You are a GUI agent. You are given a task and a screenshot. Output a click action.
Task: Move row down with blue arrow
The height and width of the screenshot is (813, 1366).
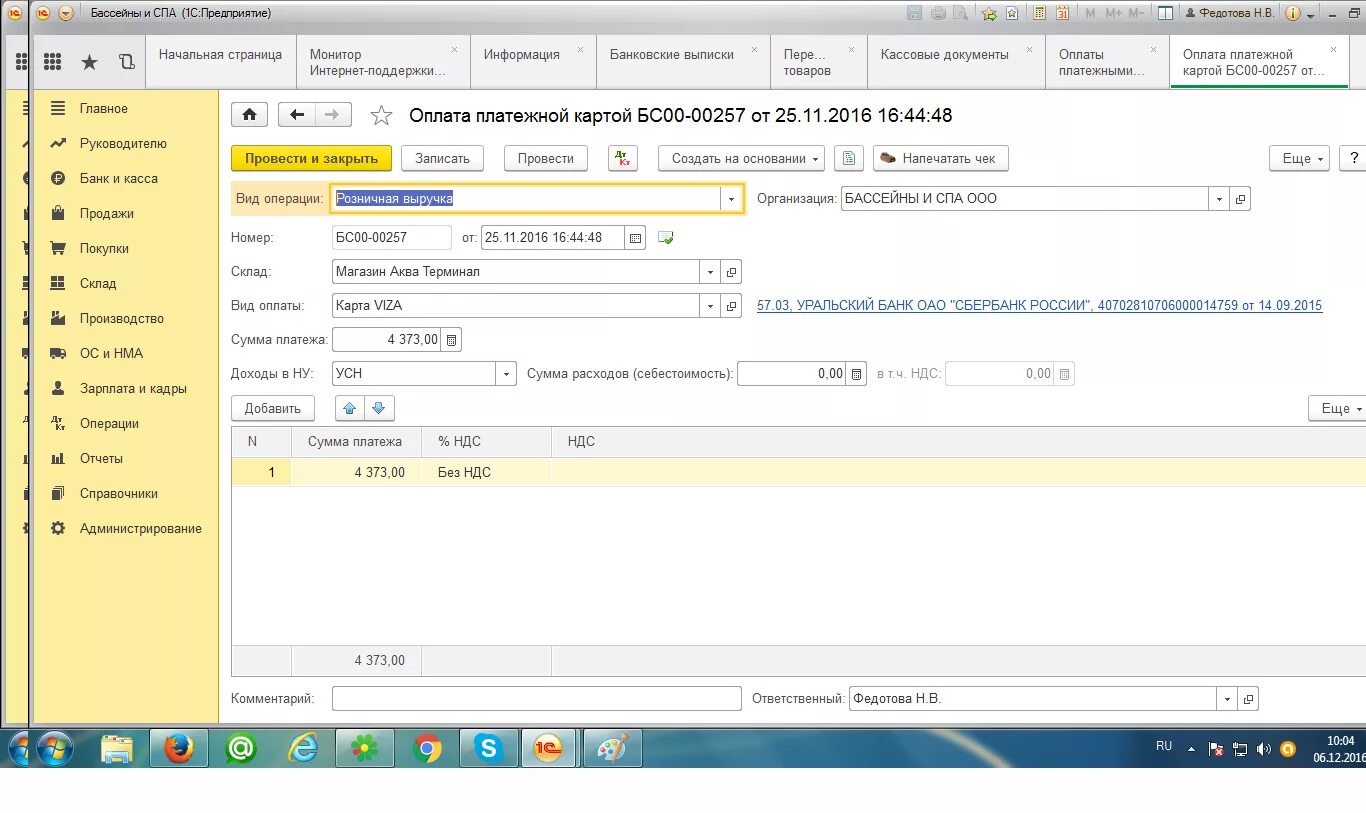tap(379, 408)
